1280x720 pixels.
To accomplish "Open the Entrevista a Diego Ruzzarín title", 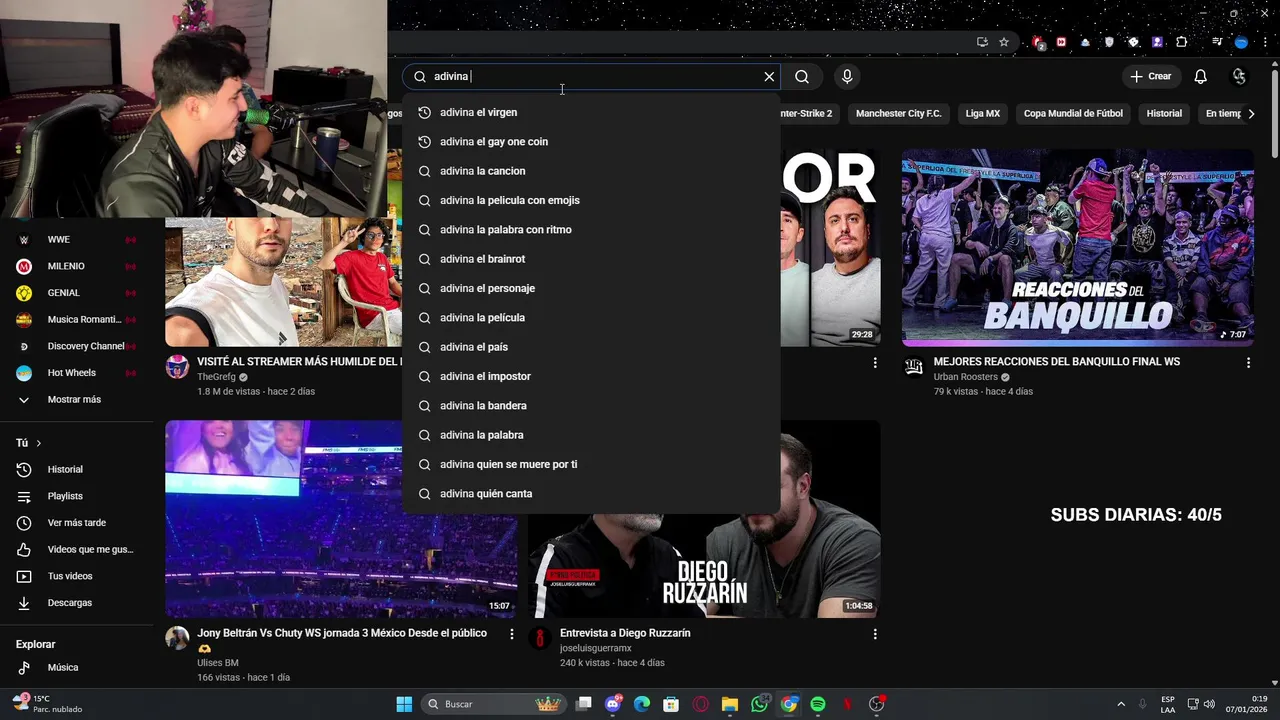I will point(625,634).
